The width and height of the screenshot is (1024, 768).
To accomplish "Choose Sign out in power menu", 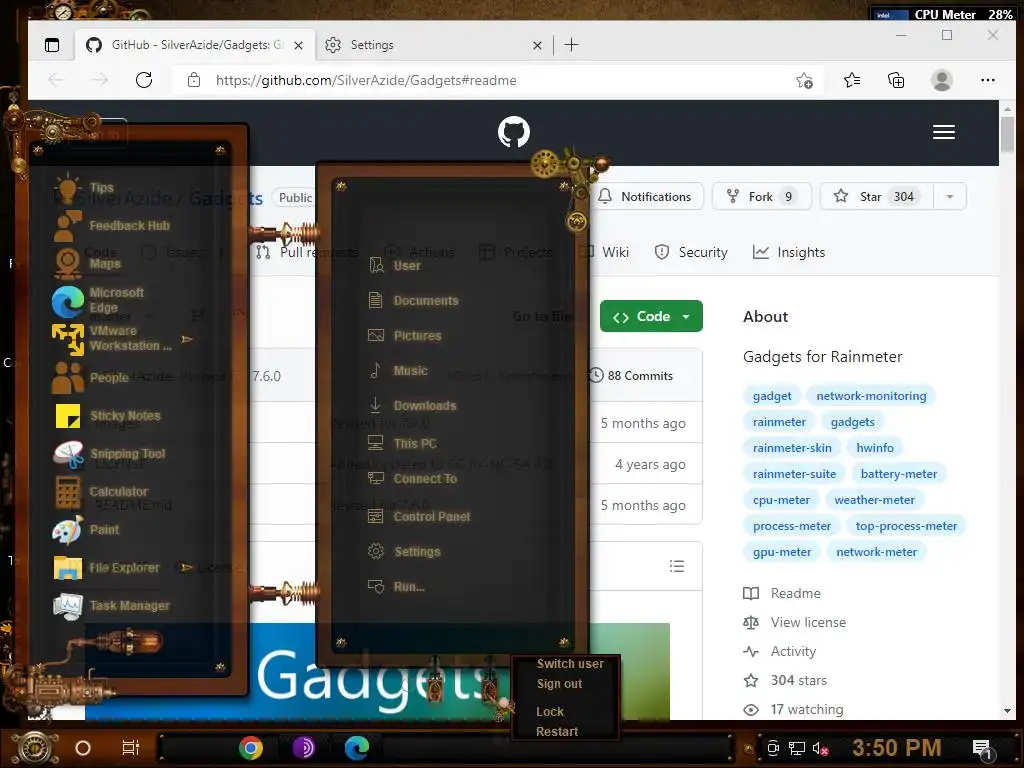I will coord(559,684).
